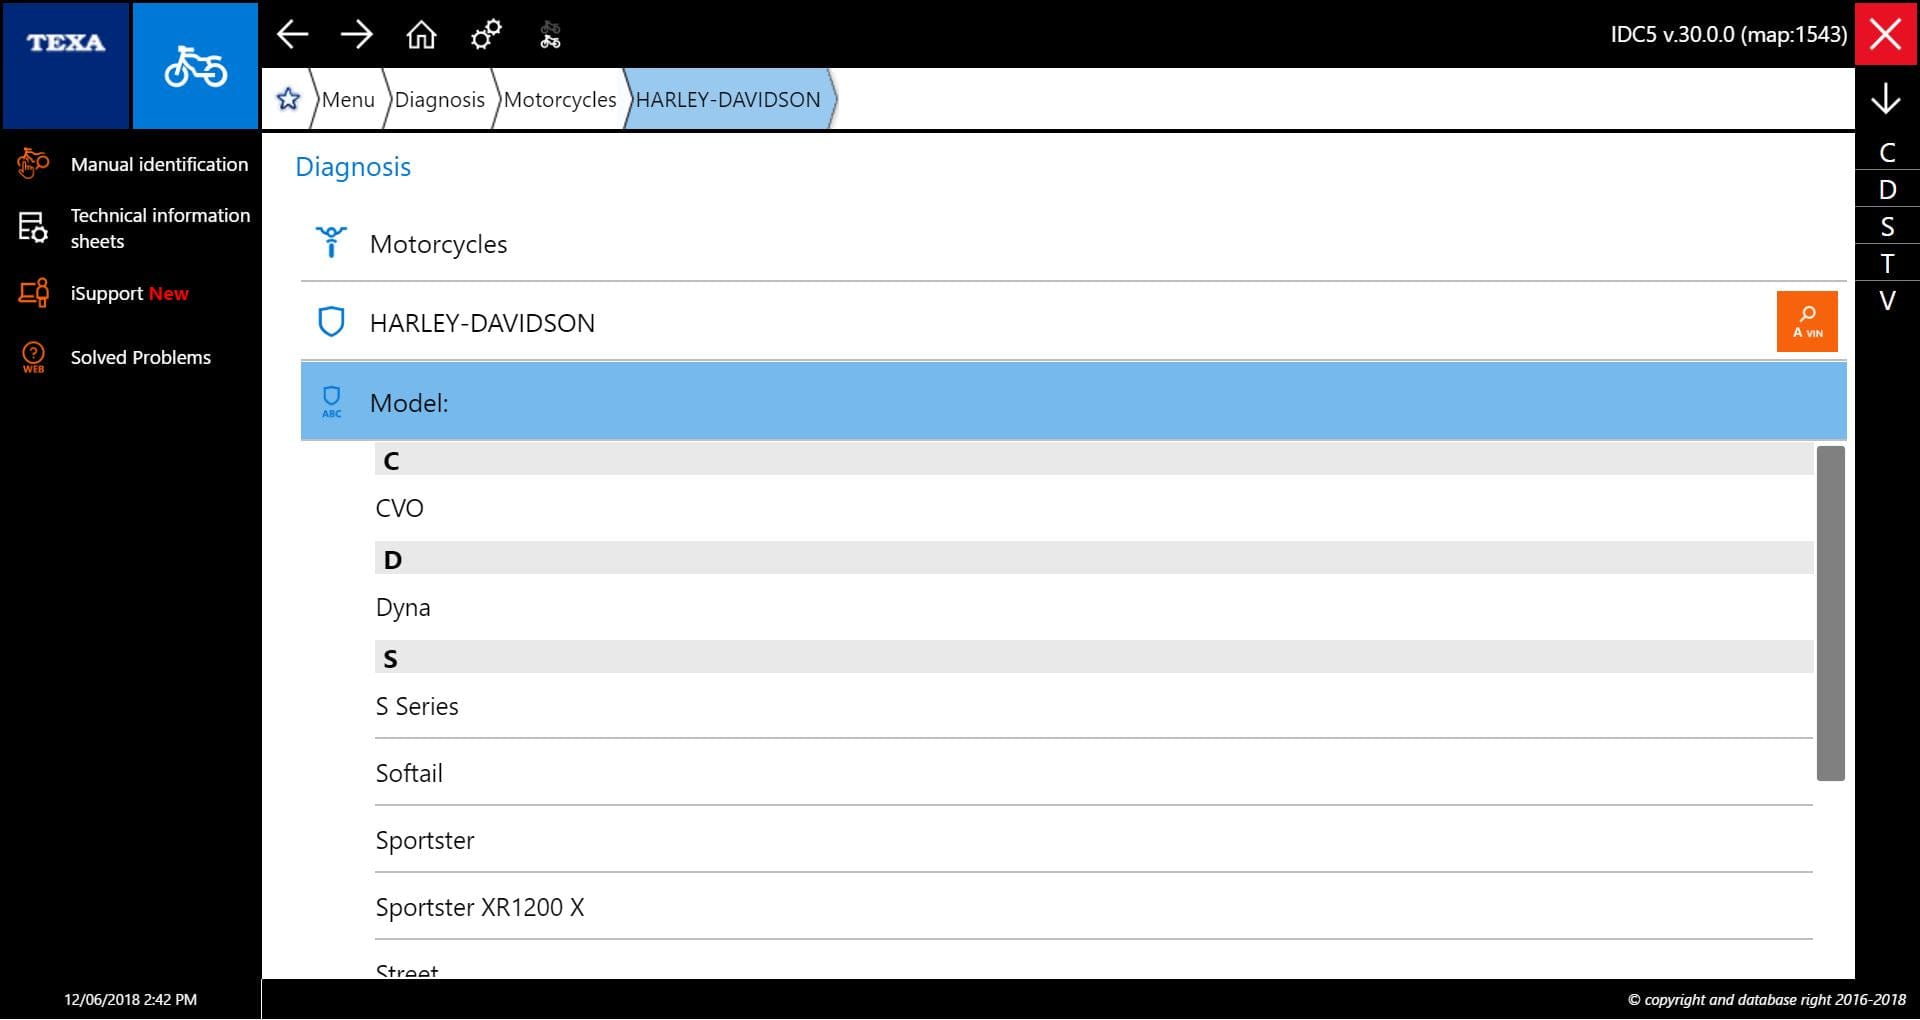Open the settings gear icon
This screenshot has height=1020, width=1920.
(486, 34)
